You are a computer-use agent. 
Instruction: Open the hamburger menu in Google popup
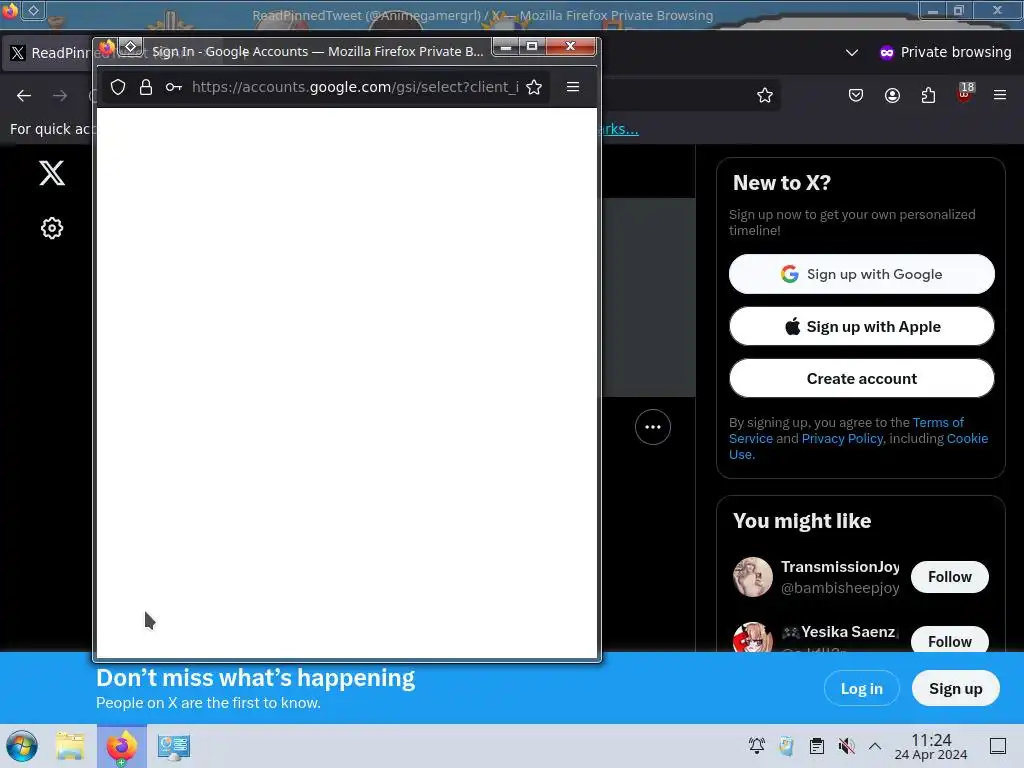click(573, 87)
